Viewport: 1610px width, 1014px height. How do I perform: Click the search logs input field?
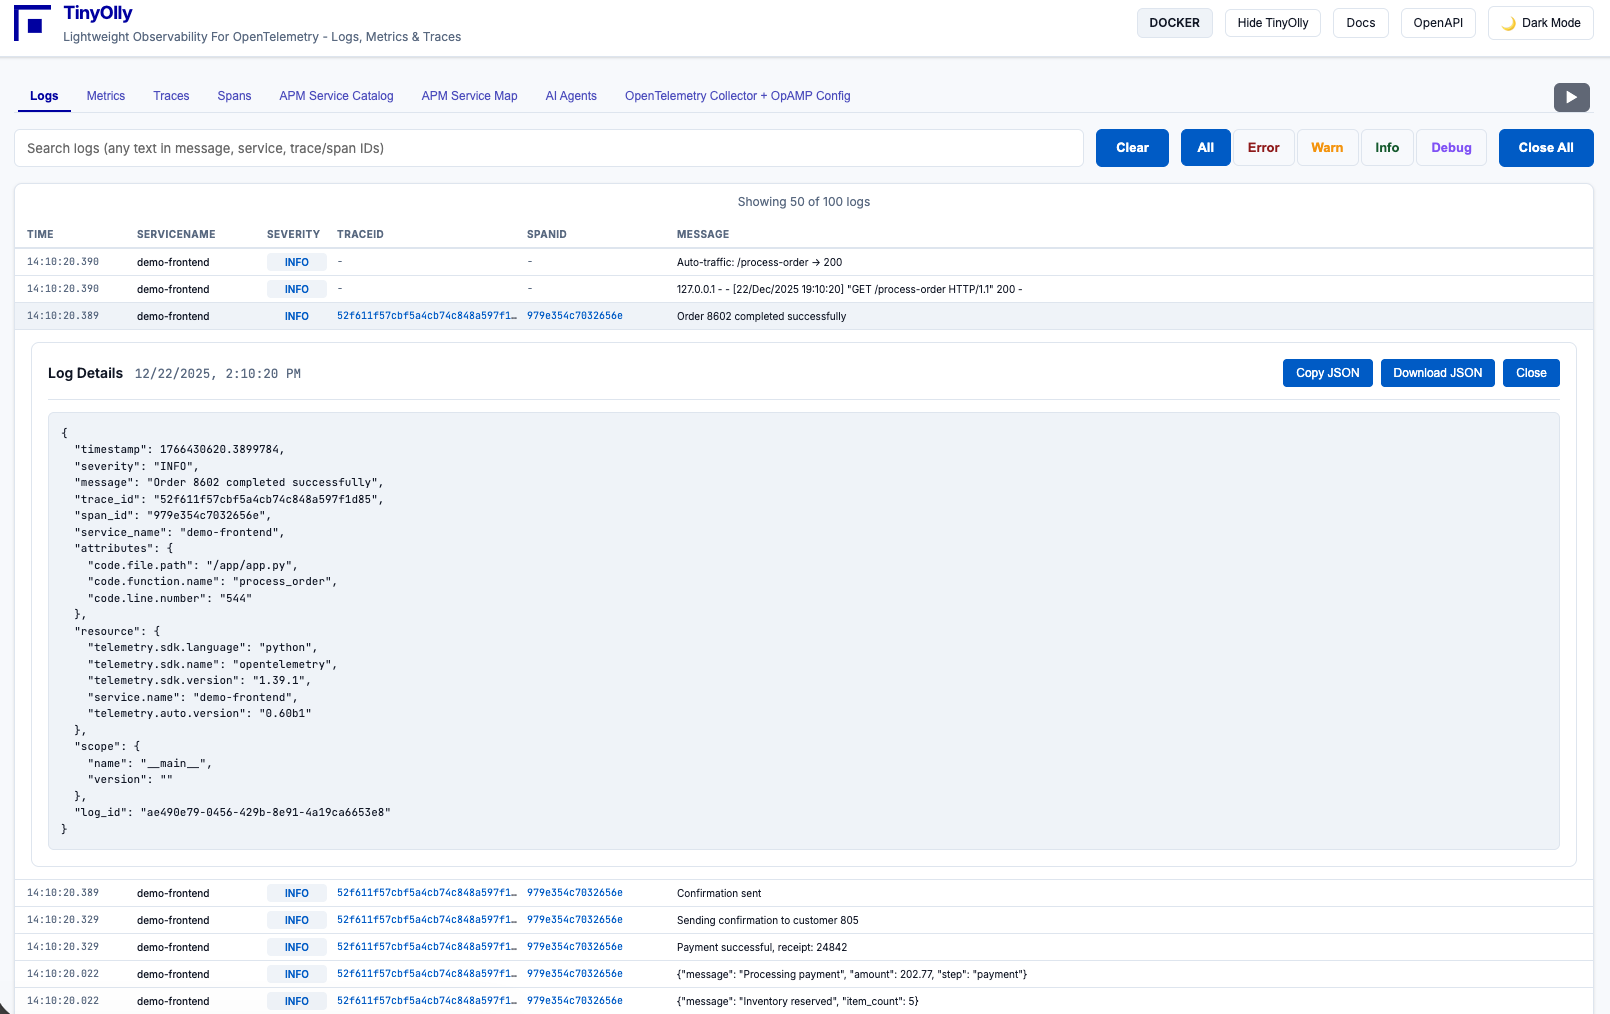tap(548, 148)
